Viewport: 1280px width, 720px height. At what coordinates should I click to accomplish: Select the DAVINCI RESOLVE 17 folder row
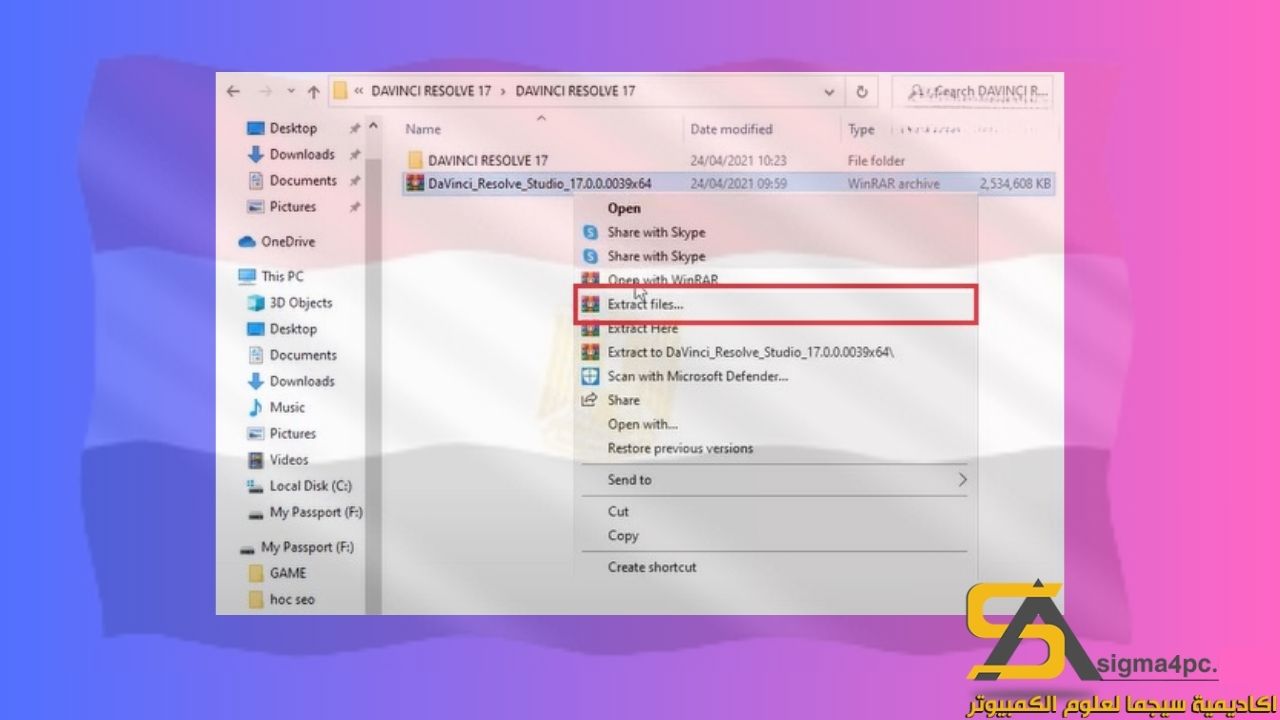point(728,160)
